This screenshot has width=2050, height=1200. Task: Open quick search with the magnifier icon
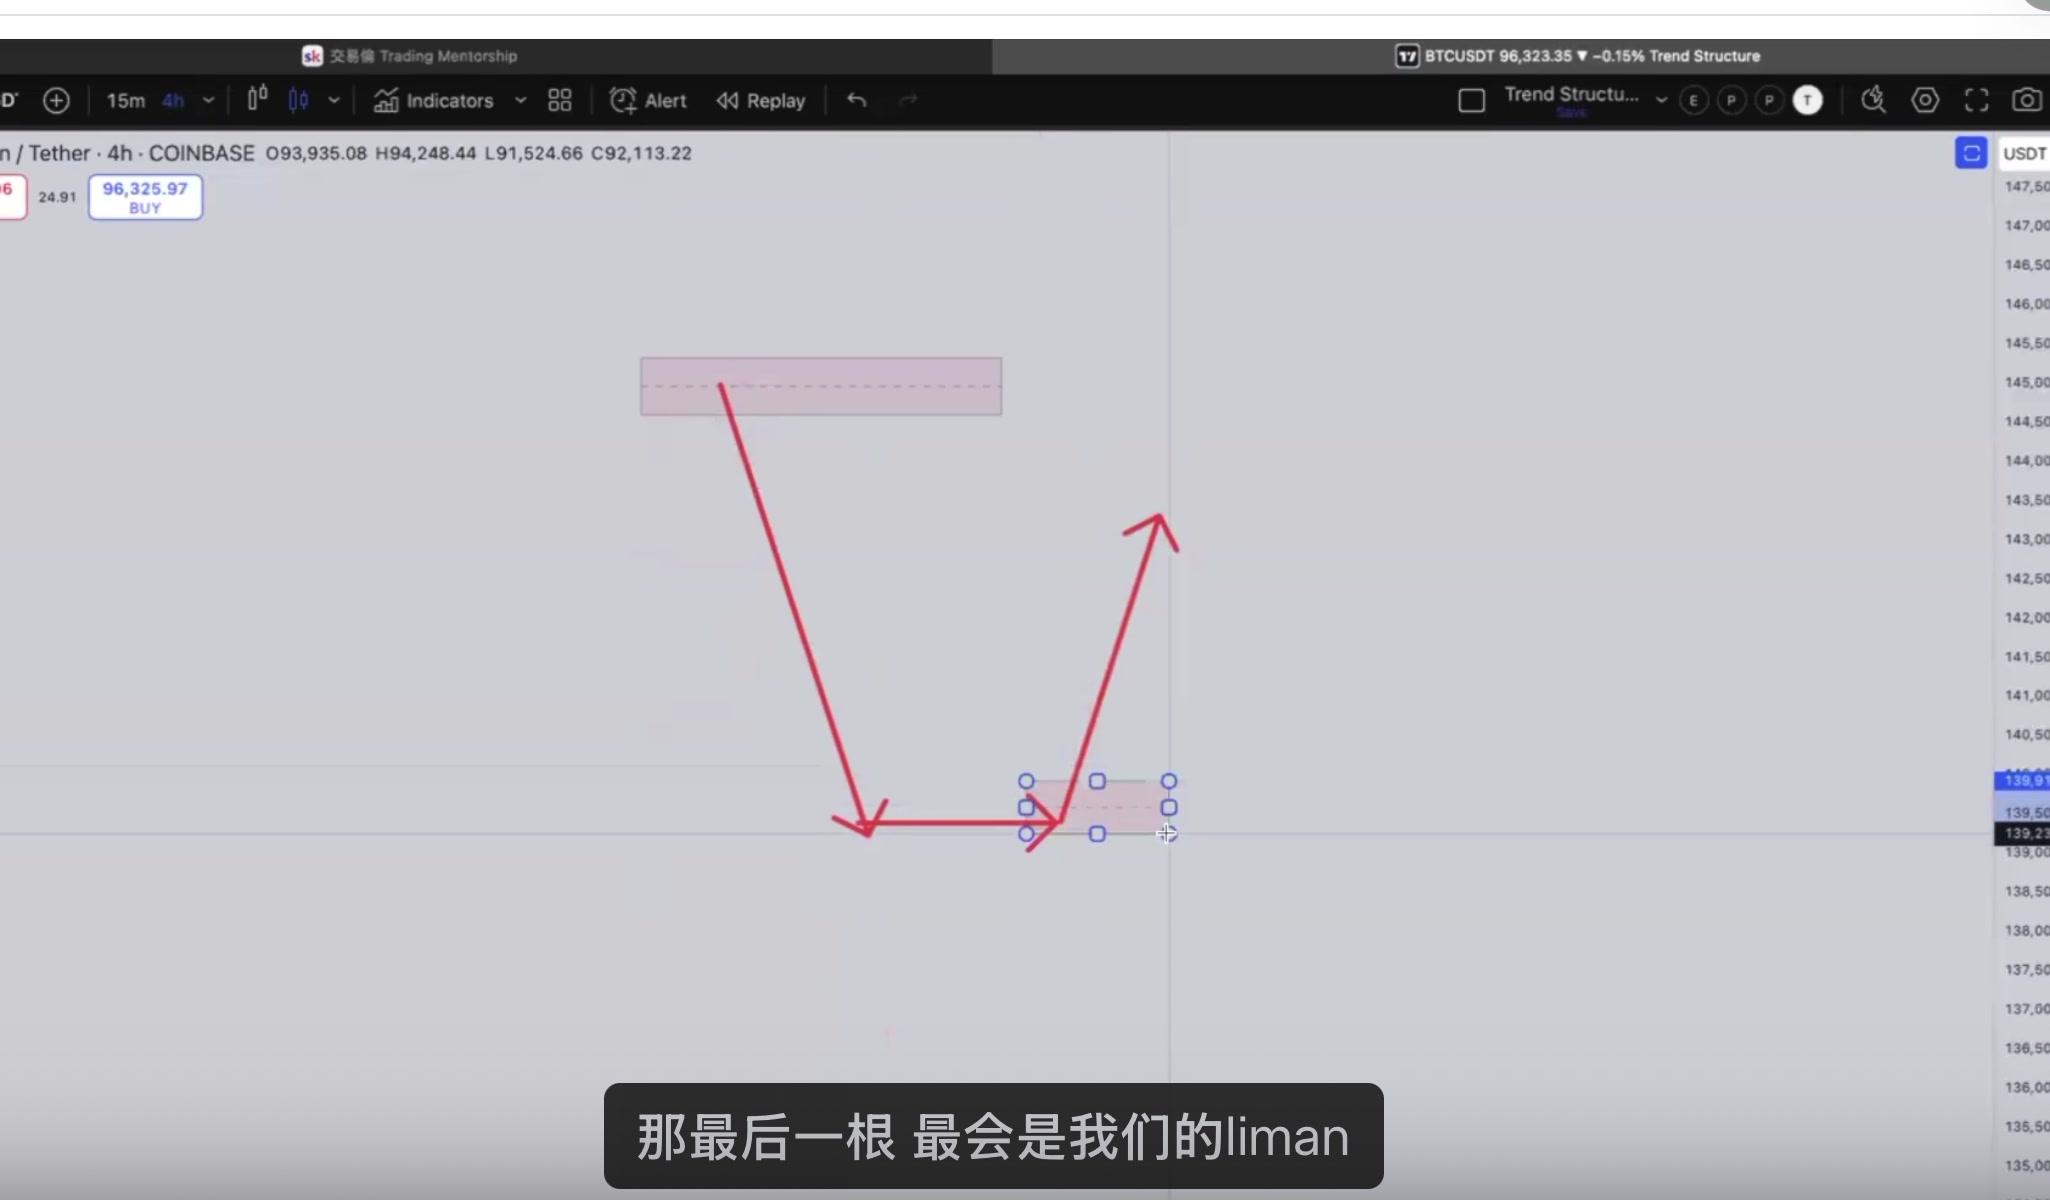[x=1873, y=100]
